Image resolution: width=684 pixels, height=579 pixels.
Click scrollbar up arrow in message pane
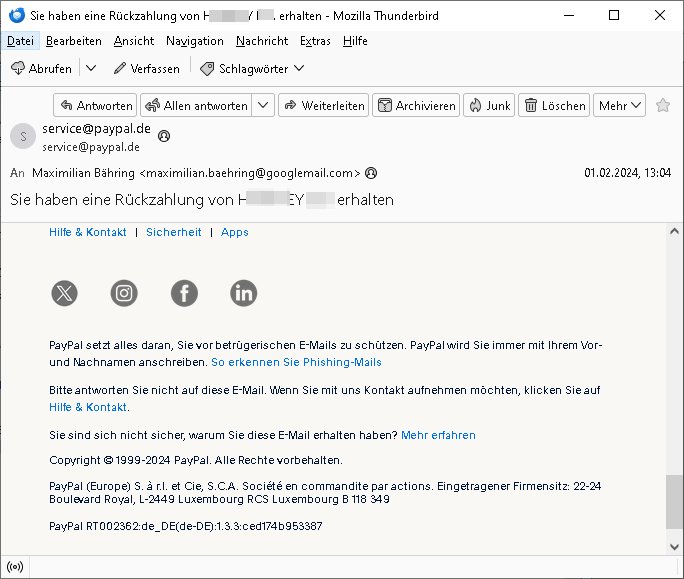674,231
